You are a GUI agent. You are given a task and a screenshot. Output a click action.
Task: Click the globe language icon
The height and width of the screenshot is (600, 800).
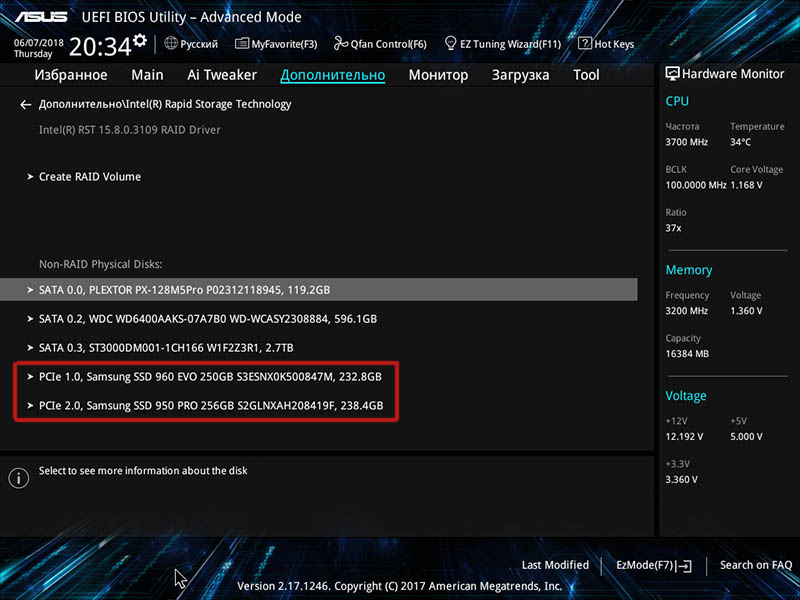point(171,43)
